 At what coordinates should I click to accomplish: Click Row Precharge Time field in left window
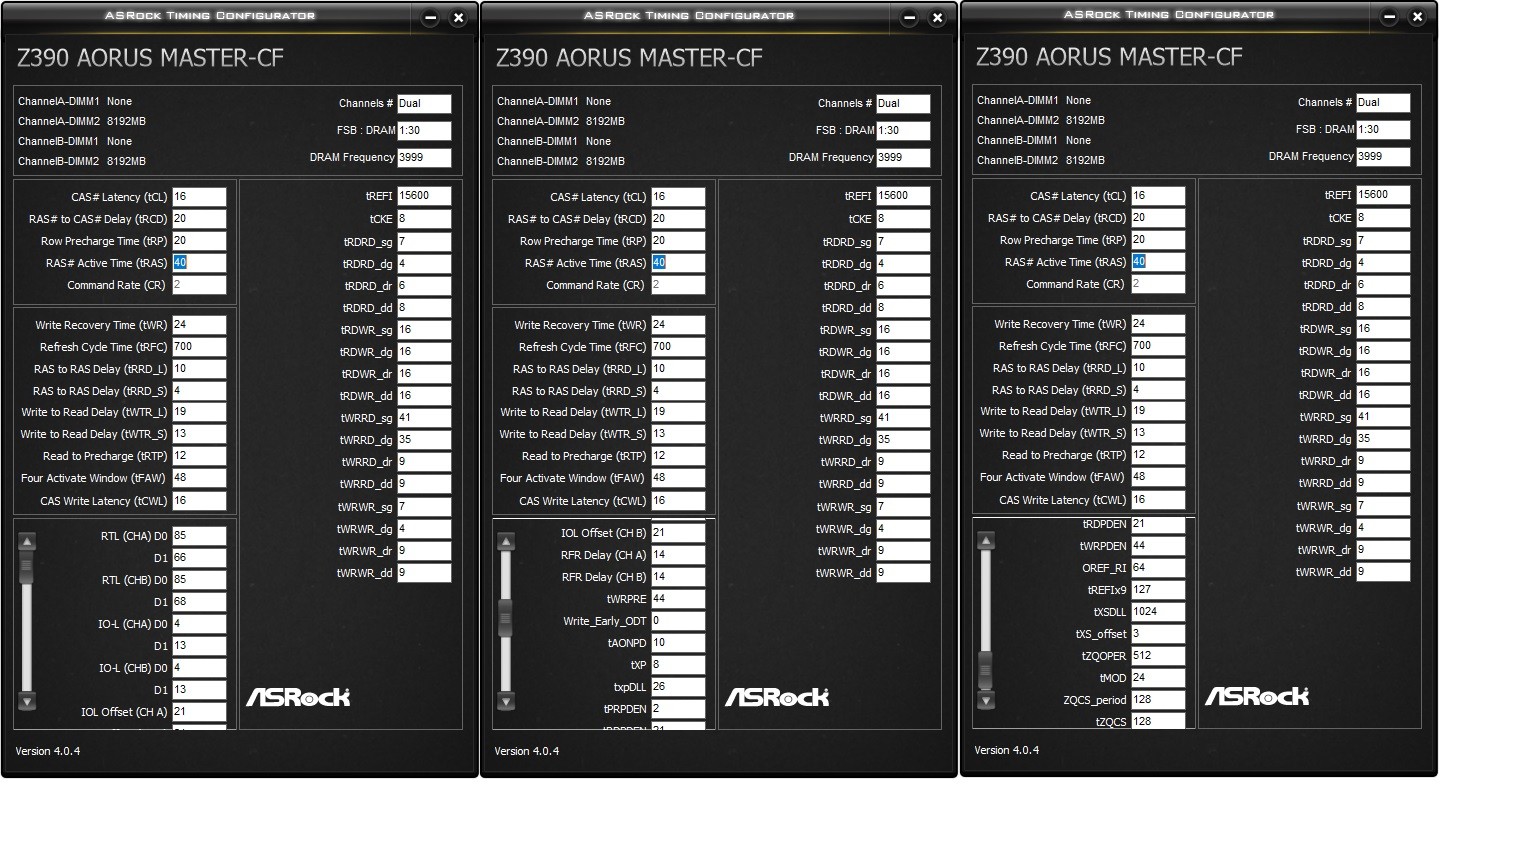click(x=199, y=241)
